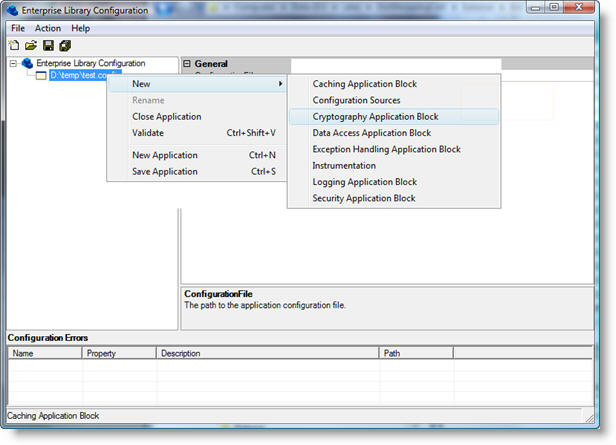
Task: Open the Action menu
Action: 48,28
